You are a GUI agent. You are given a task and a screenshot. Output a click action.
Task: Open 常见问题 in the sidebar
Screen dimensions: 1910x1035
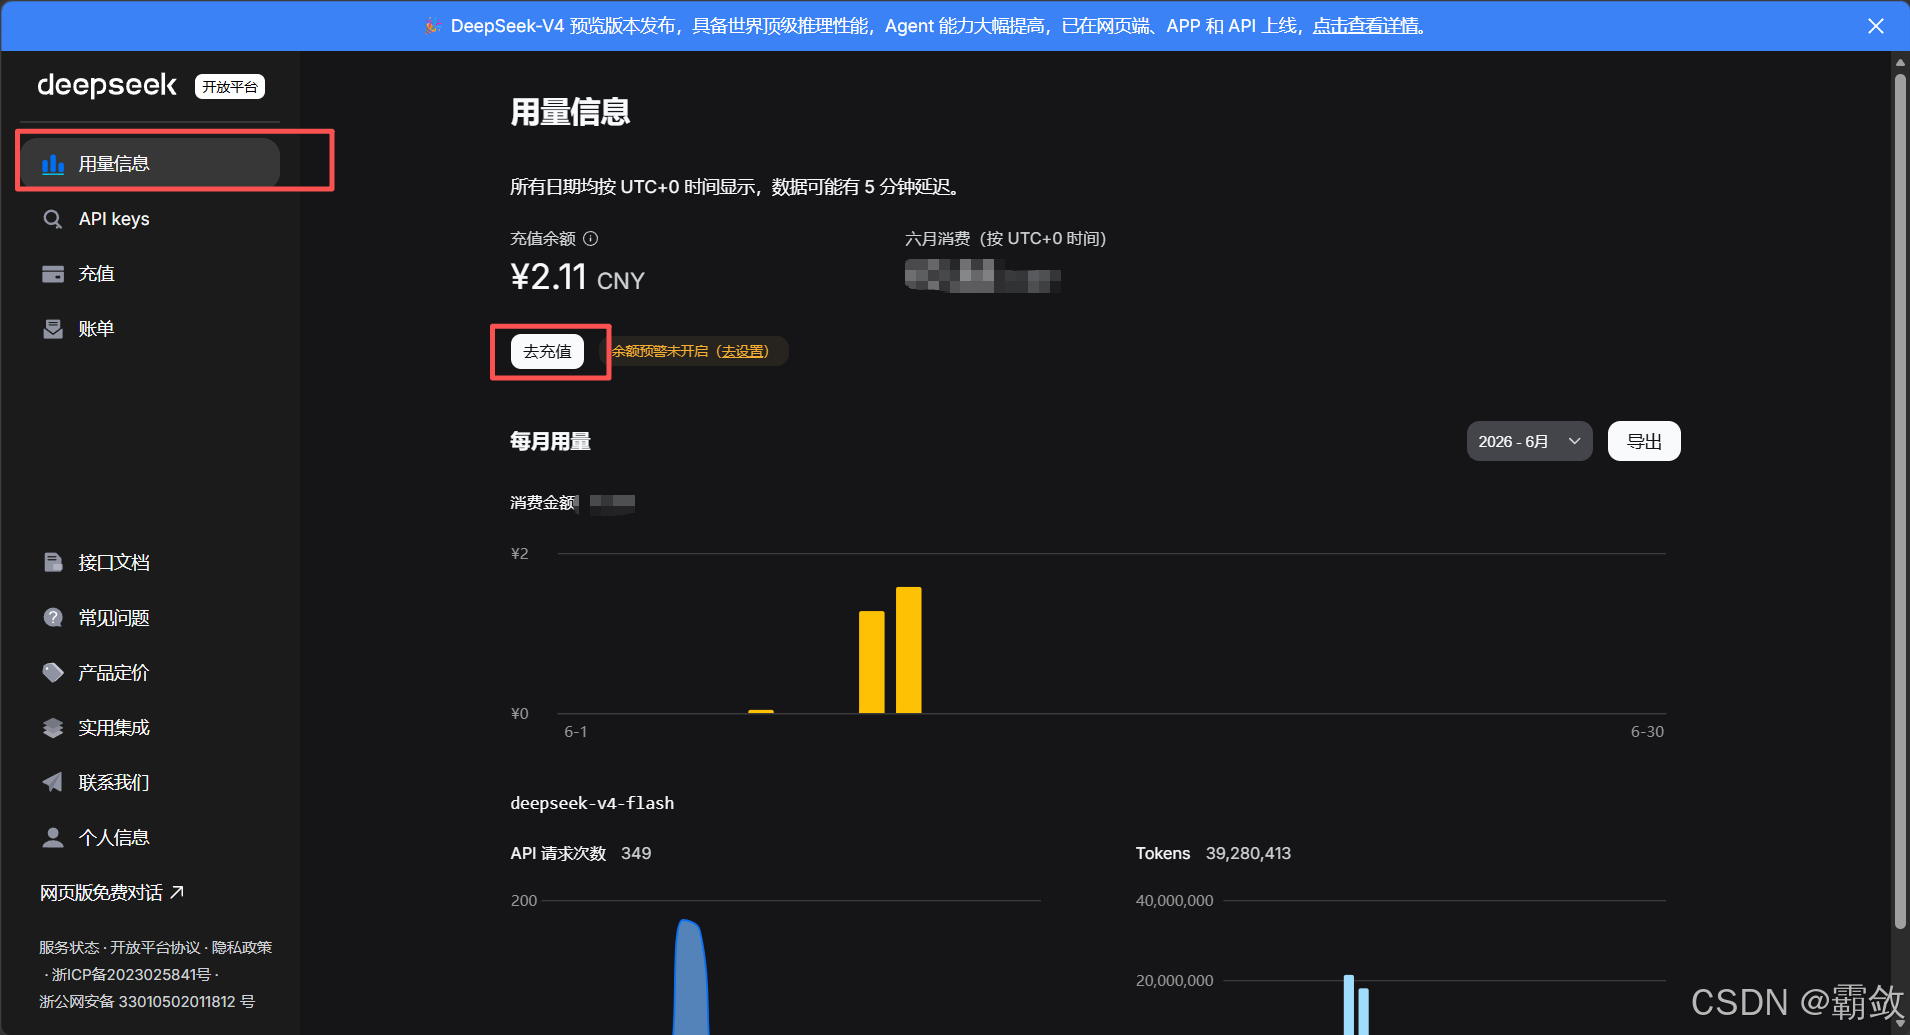[x=149, y=618]
